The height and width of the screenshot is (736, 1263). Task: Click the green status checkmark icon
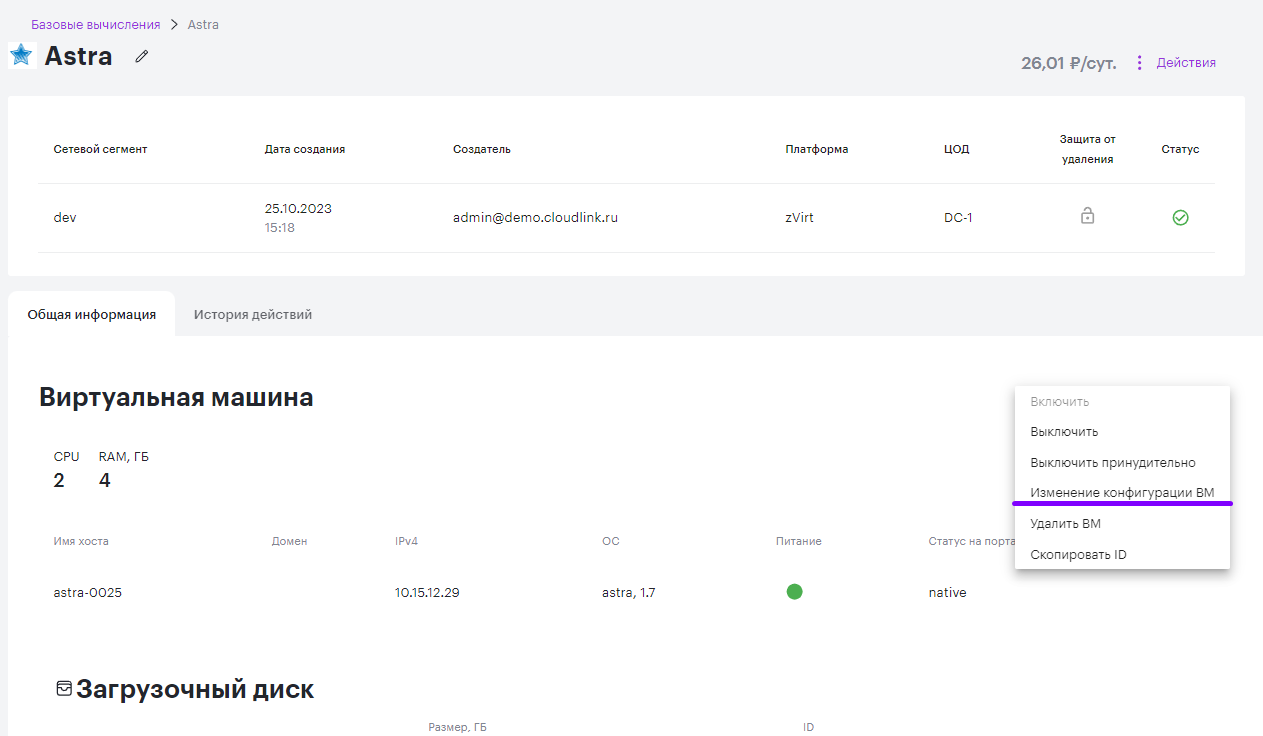pyautogui.click(x=1180, y=217)
